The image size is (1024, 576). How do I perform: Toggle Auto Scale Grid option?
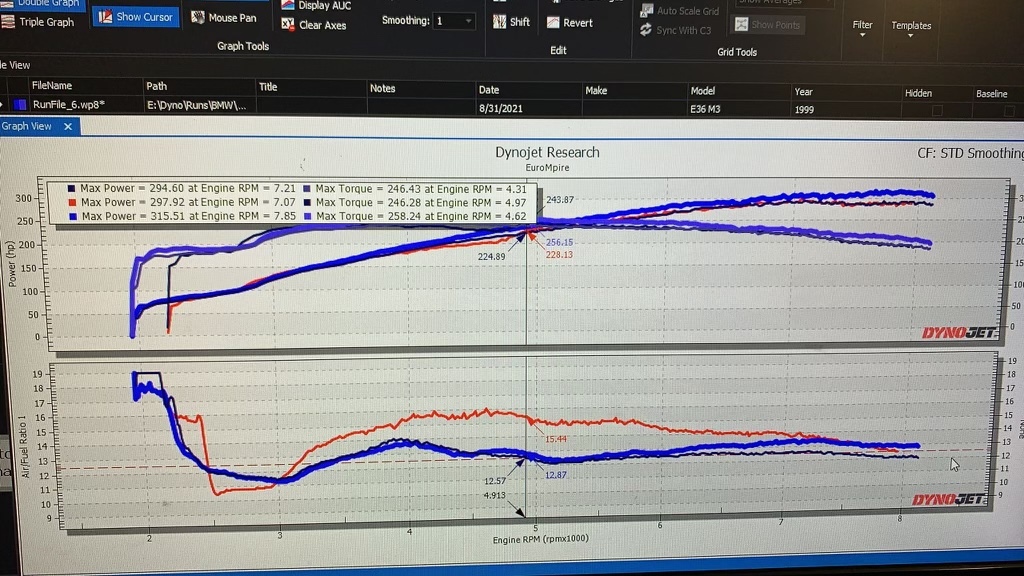tap(646, 11)
